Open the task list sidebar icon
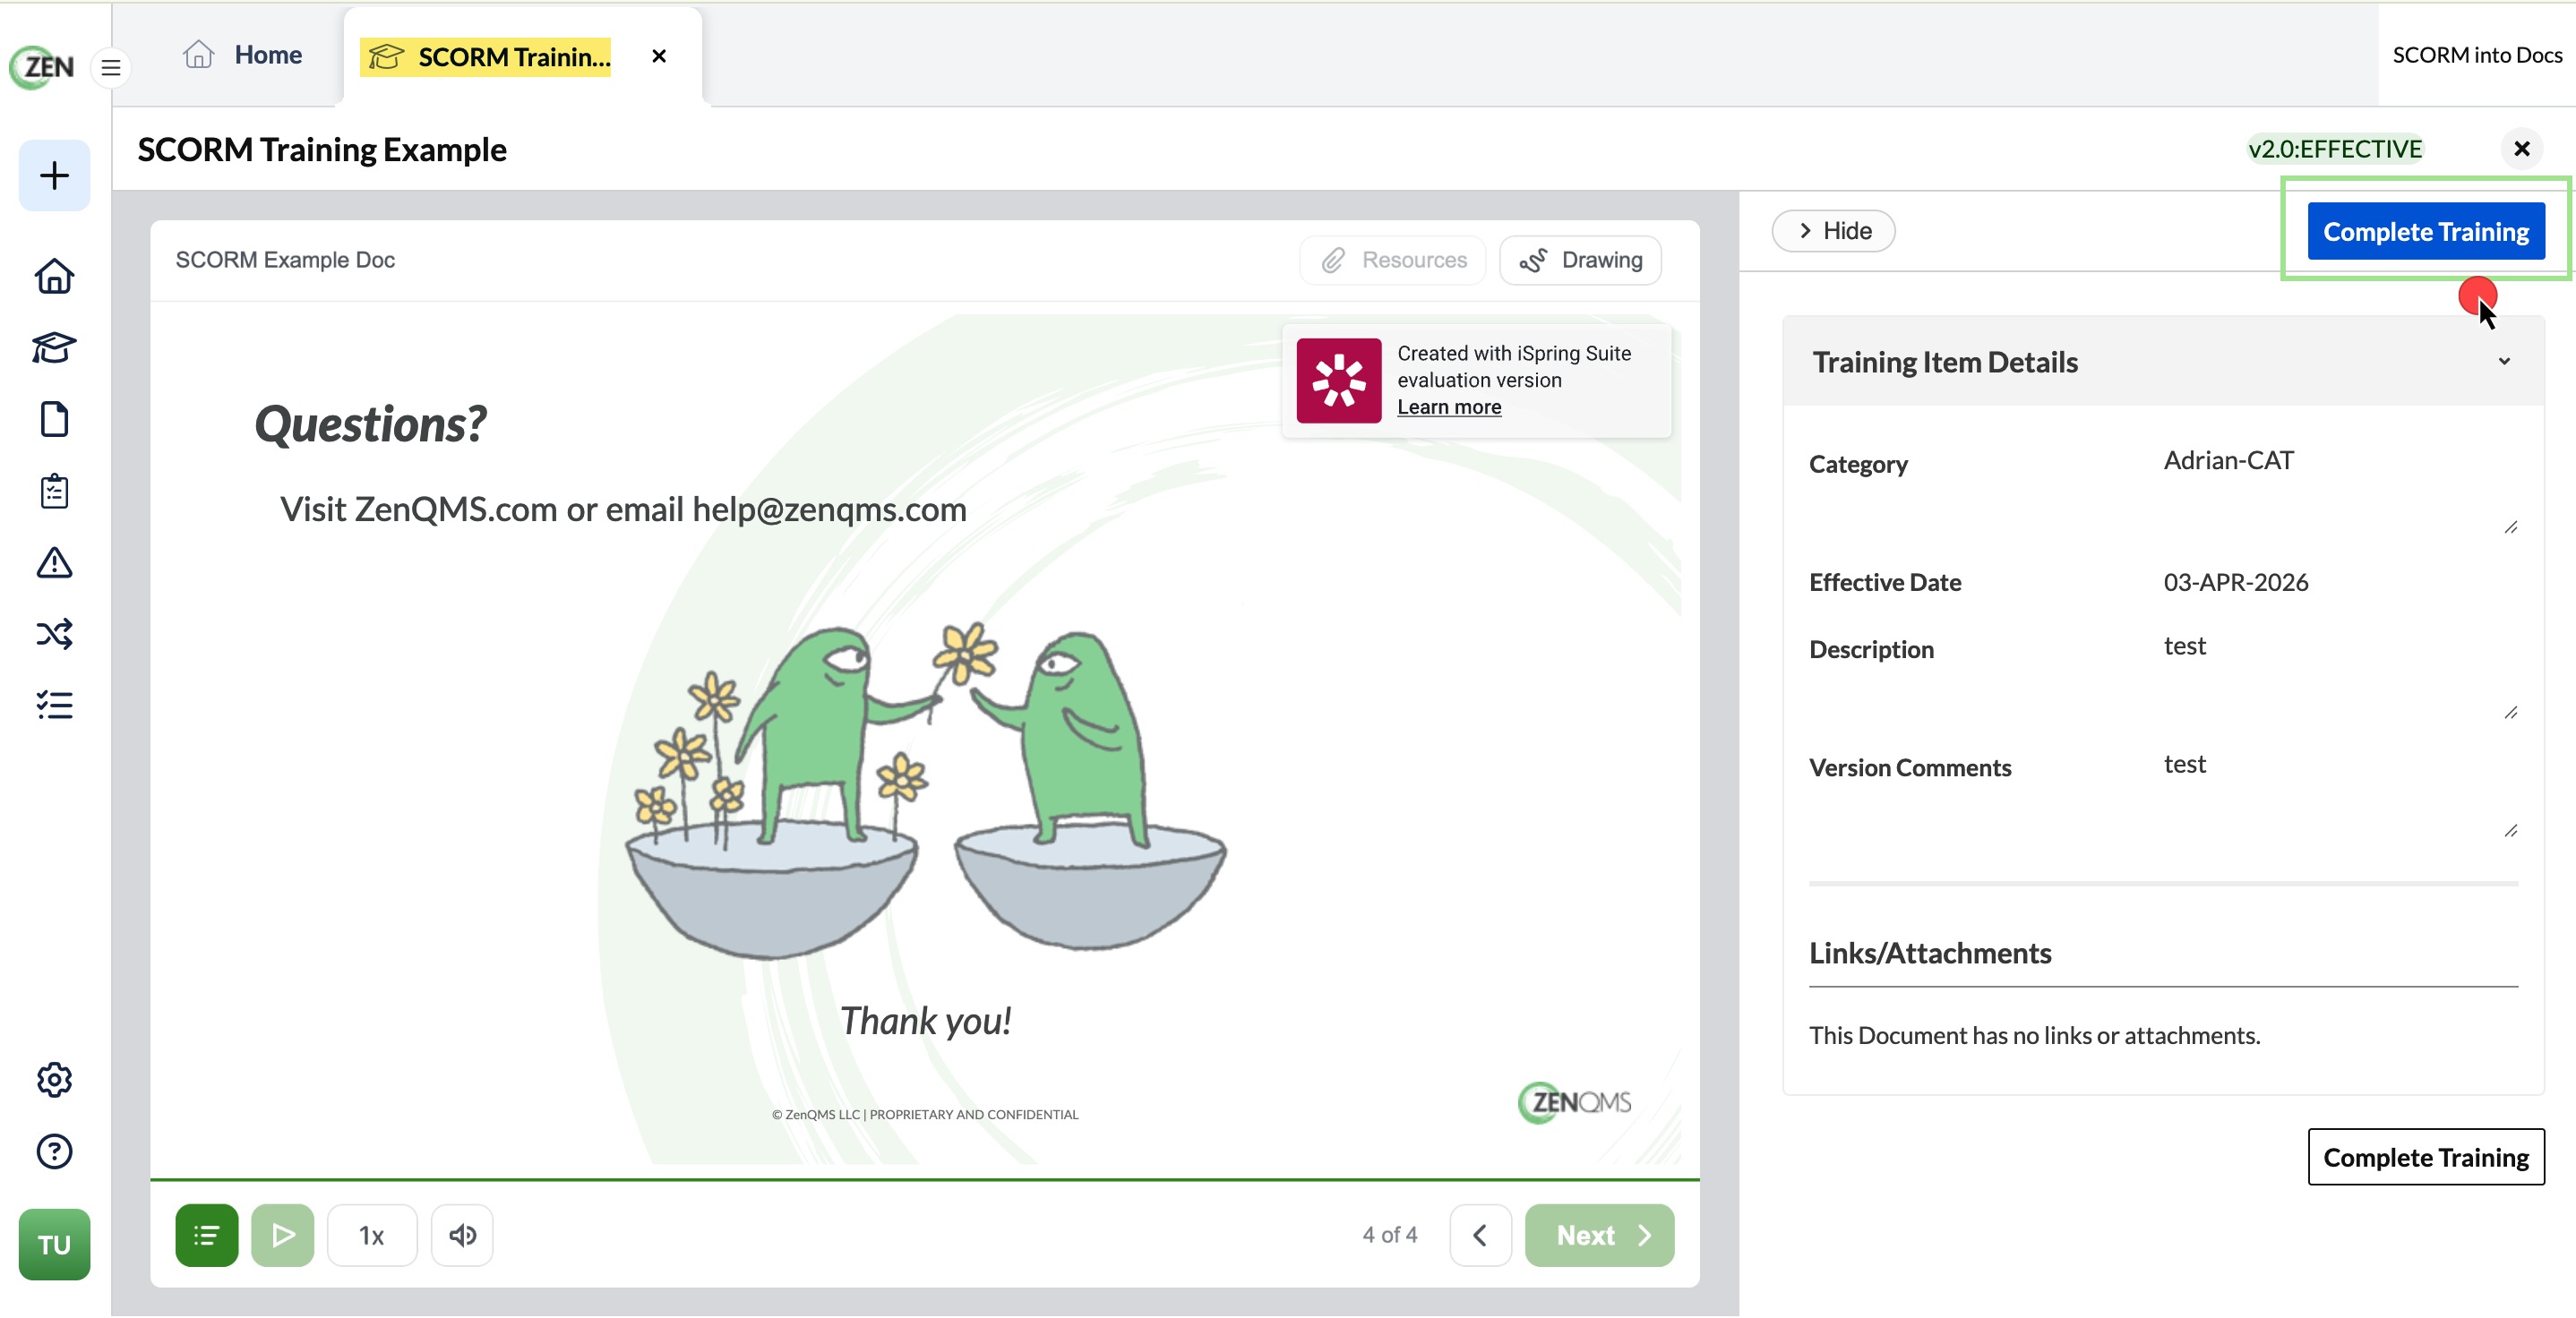The height and width of the screenshot is (1318, 2576). click(54, 705)
